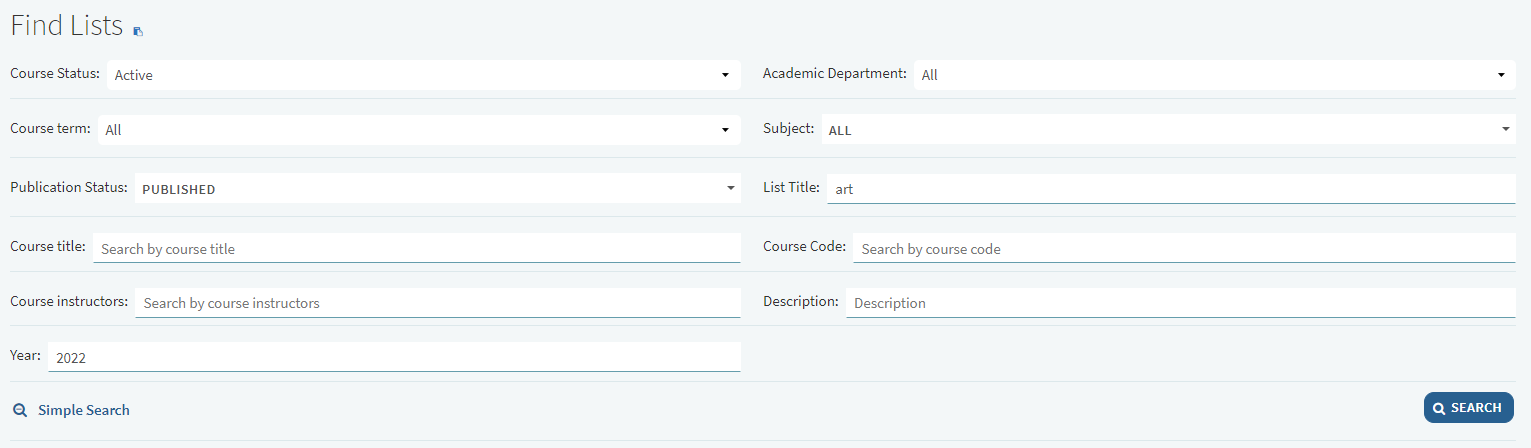This screenshot has width=1531, height=448.
Task: Click the Year field showing 2022
Action: click(x=394, y=357)
